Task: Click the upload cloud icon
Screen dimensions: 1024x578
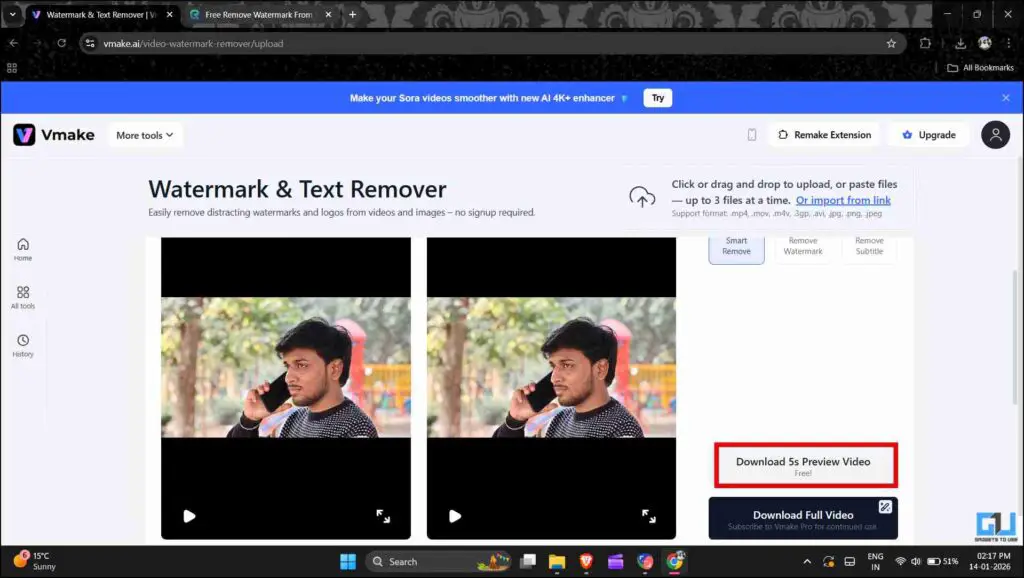Action: [x=641, y=198]
